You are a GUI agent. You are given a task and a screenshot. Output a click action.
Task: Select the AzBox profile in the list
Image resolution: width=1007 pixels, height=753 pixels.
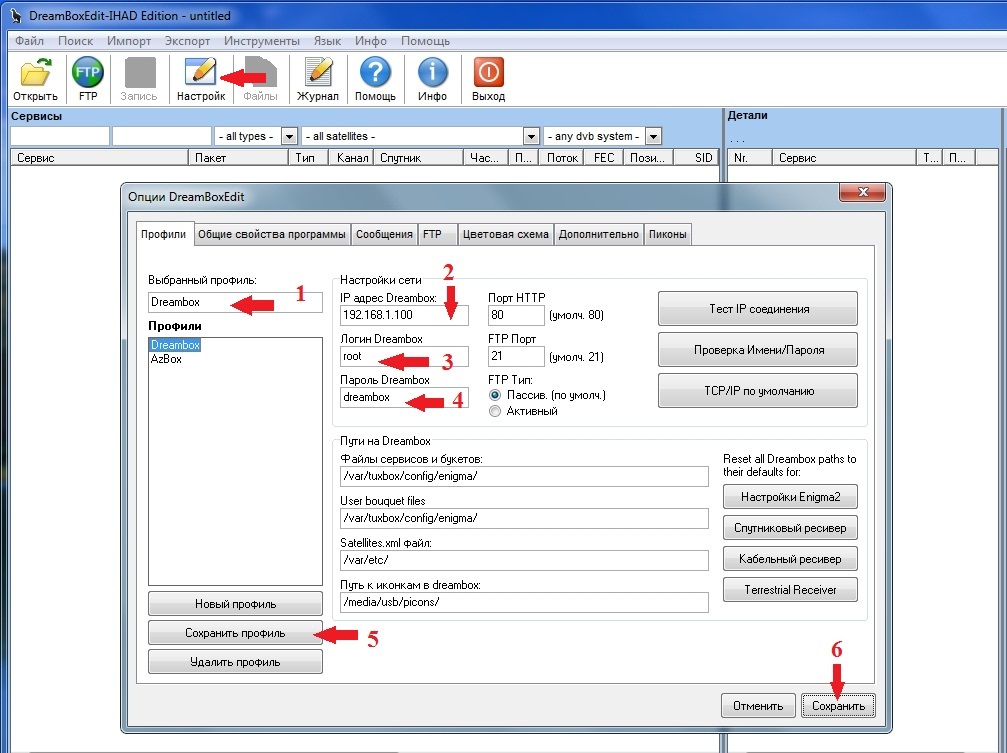(166, 359)
